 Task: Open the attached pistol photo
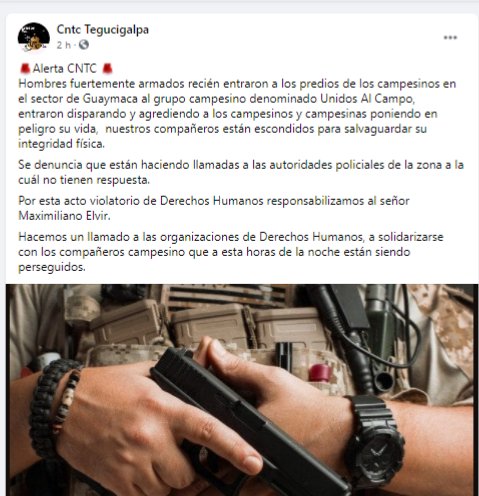(242, 390)
